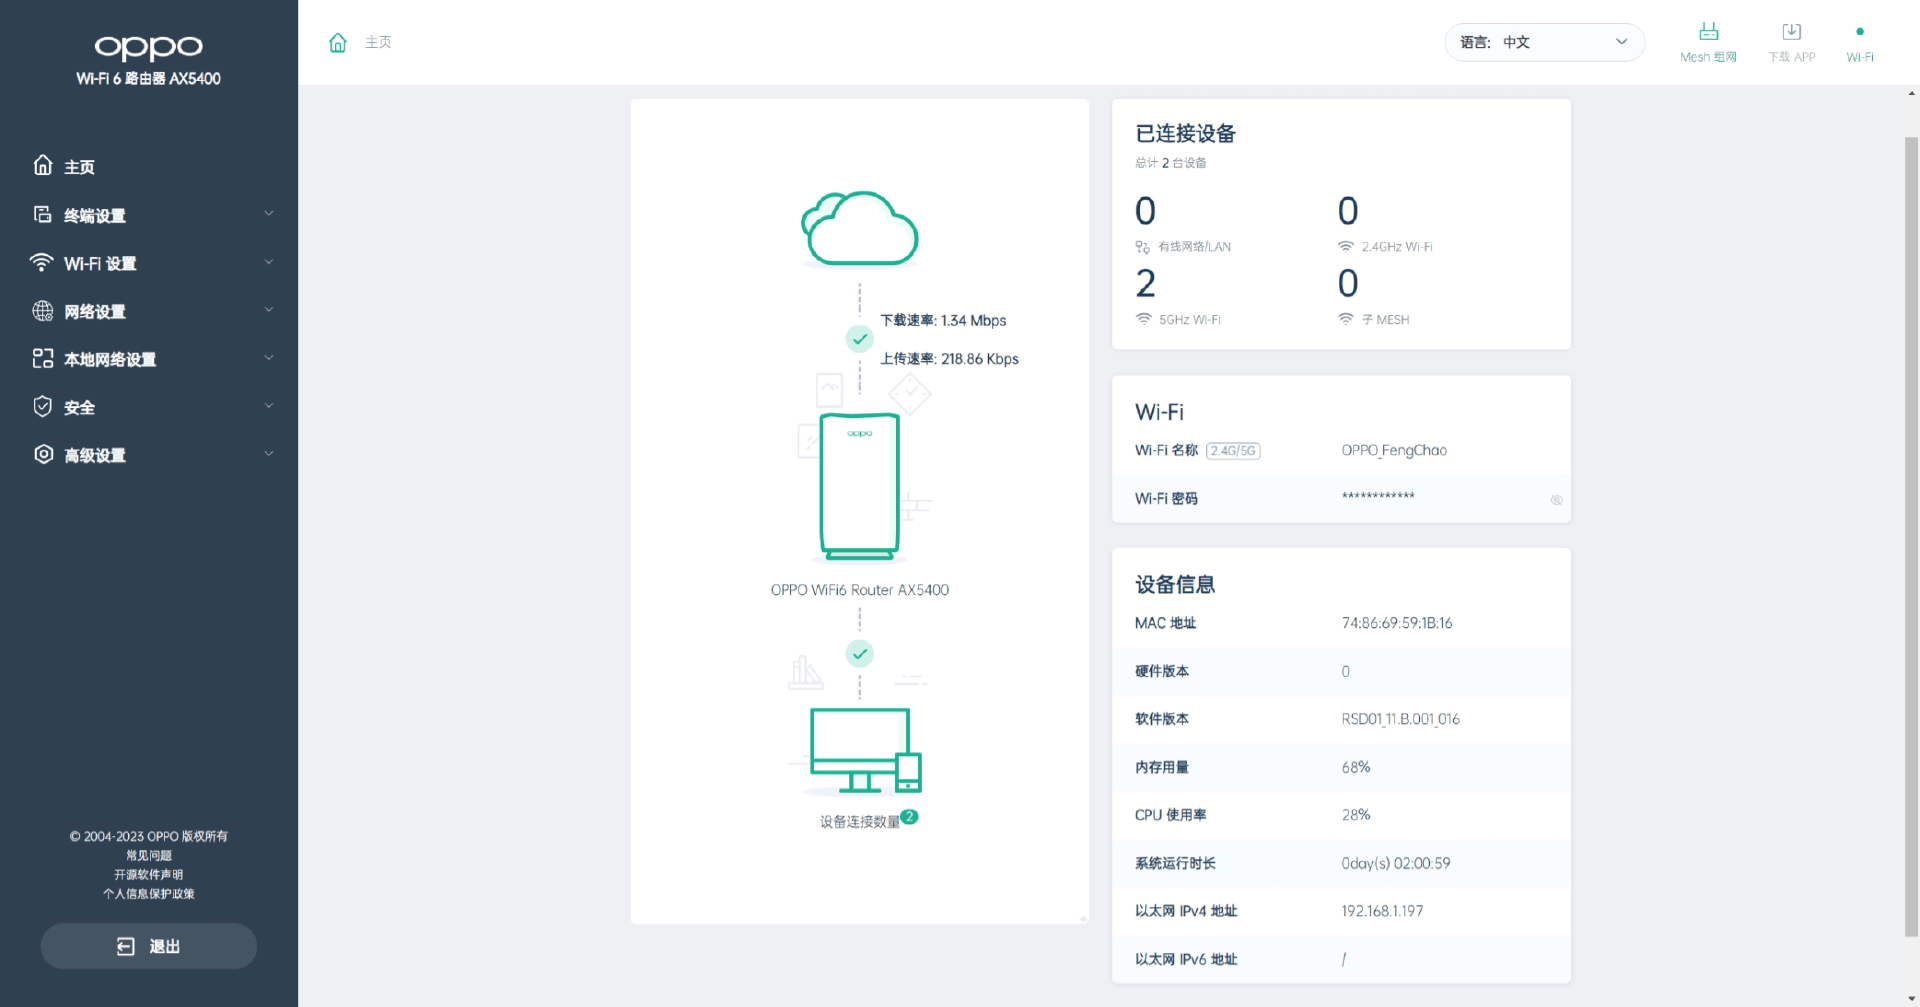Open 高级设置 in sidebar
The height and width of the screenshot is (1007, 1920).
click(150, 455)
